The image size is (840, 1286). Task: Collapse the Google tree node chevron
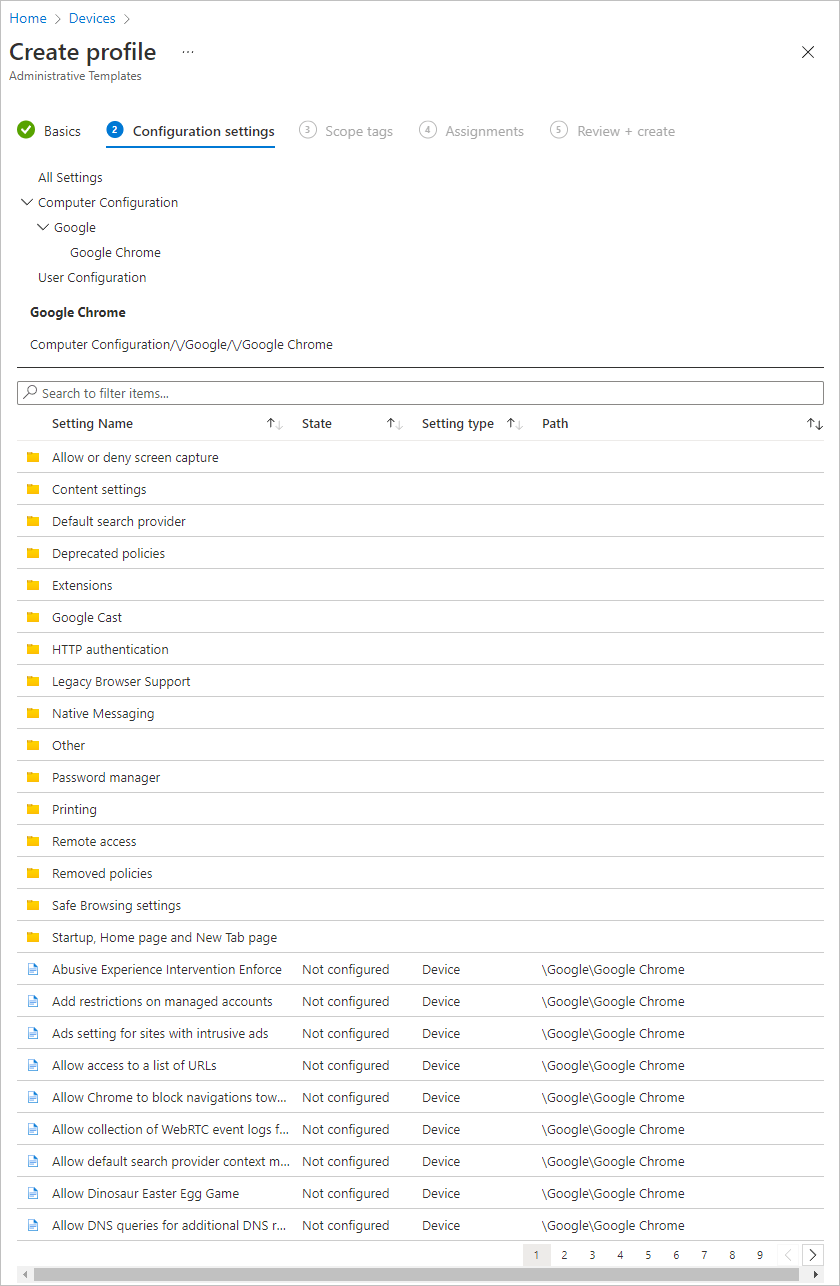(x=42, y=227)
